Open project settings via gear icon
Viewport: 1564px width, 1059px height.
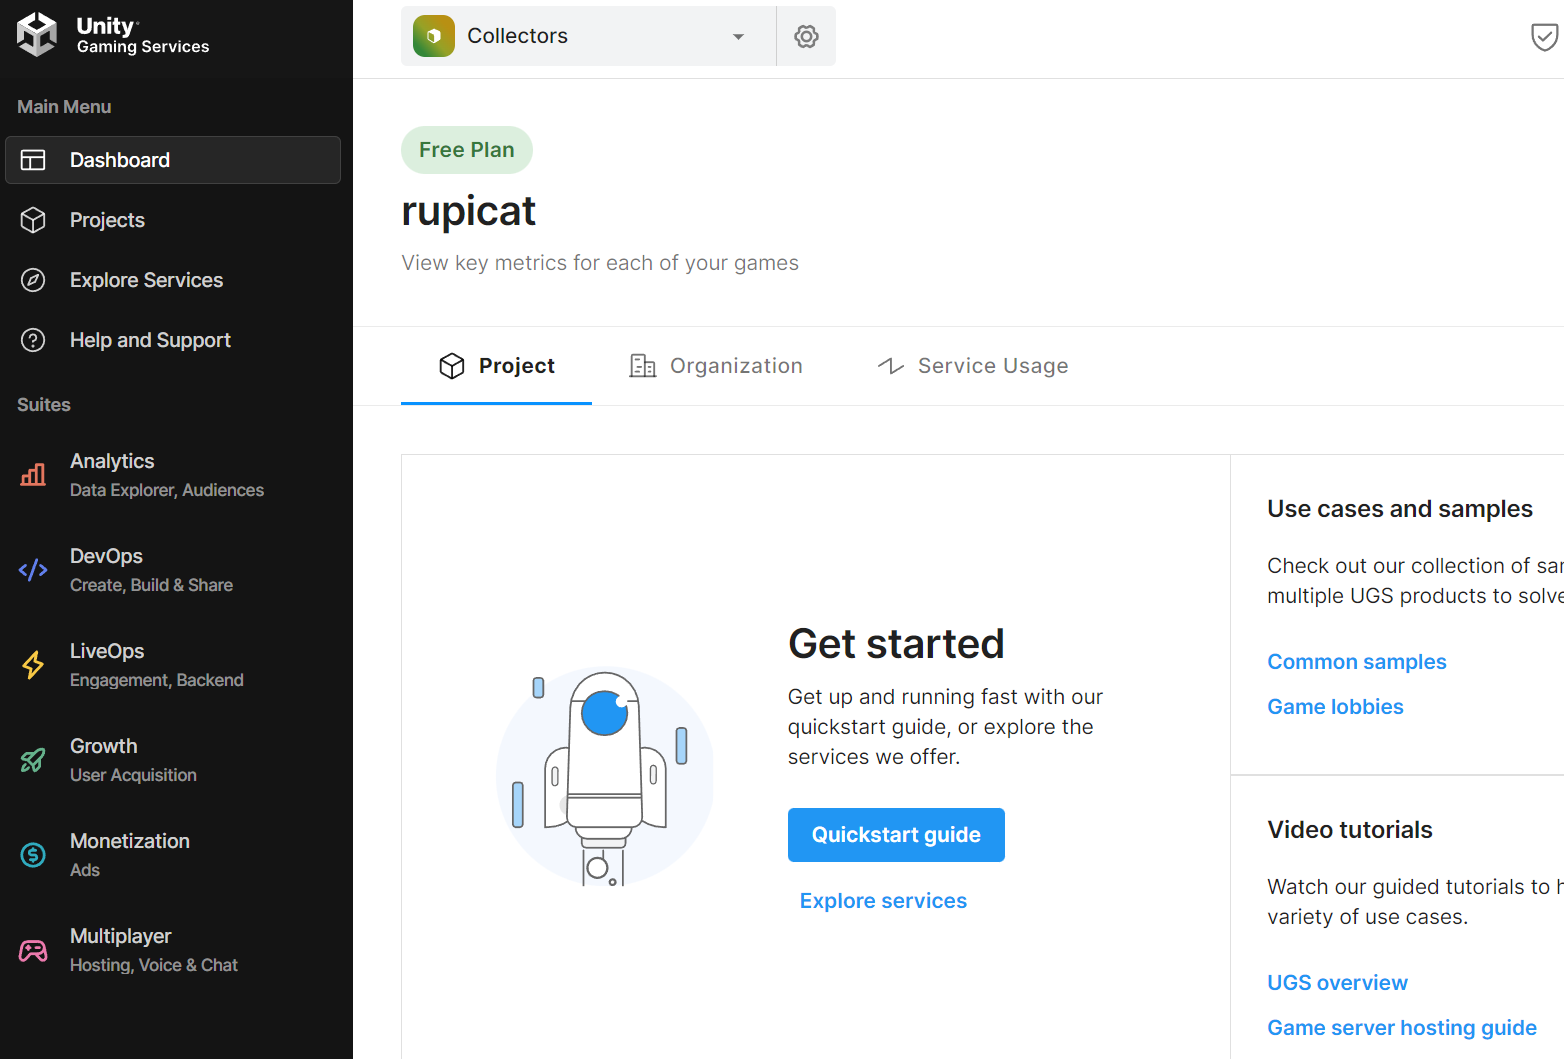click(806, 37)
